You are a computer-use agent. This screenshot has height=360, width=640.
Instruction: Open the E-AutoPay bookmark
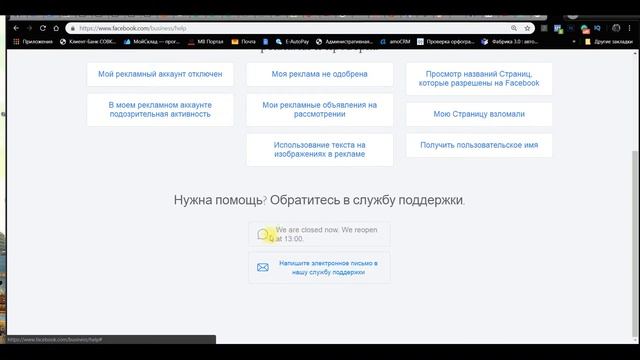tap(292, 42)
